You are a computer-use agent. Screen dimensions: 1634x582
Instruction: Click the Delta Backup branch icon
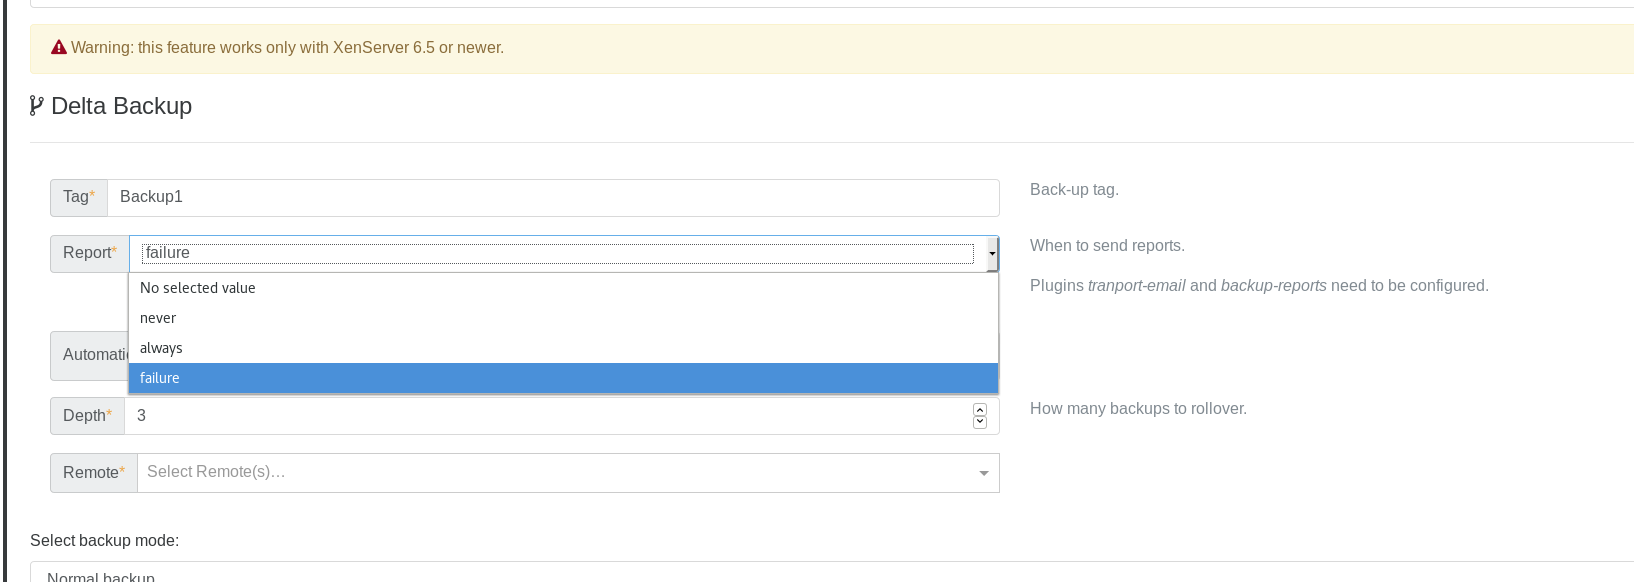pos(37,106)
